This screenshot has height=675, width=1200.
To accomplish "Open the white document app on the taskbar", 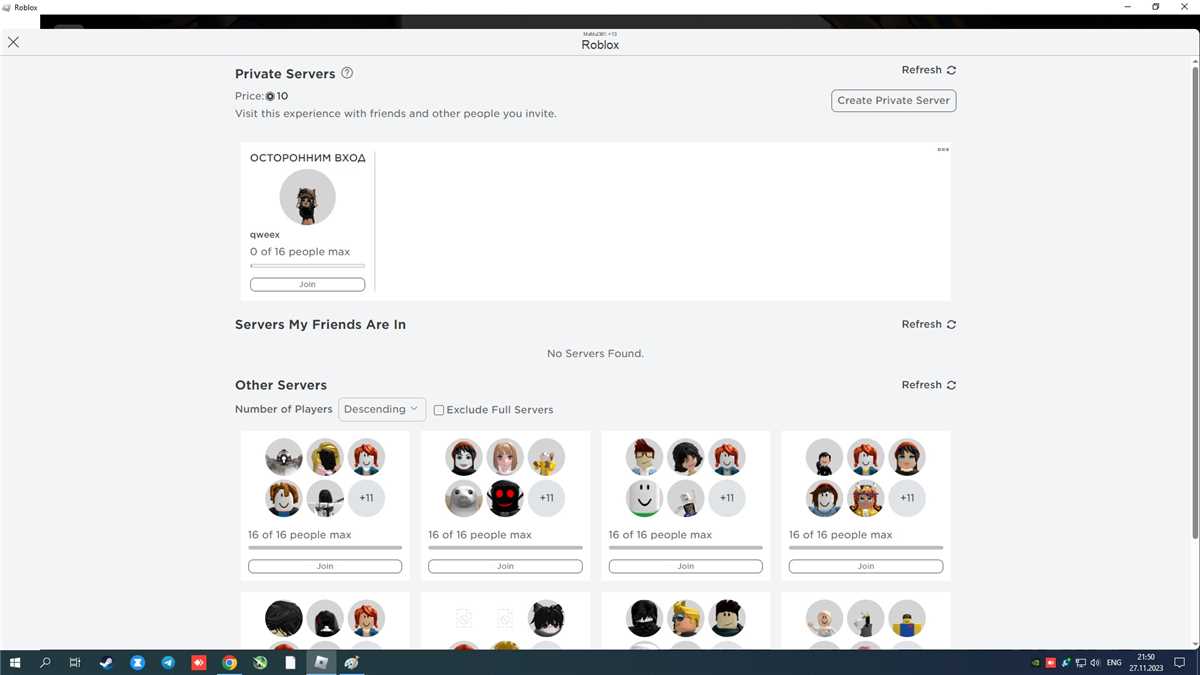I will (x=291, y=662).
